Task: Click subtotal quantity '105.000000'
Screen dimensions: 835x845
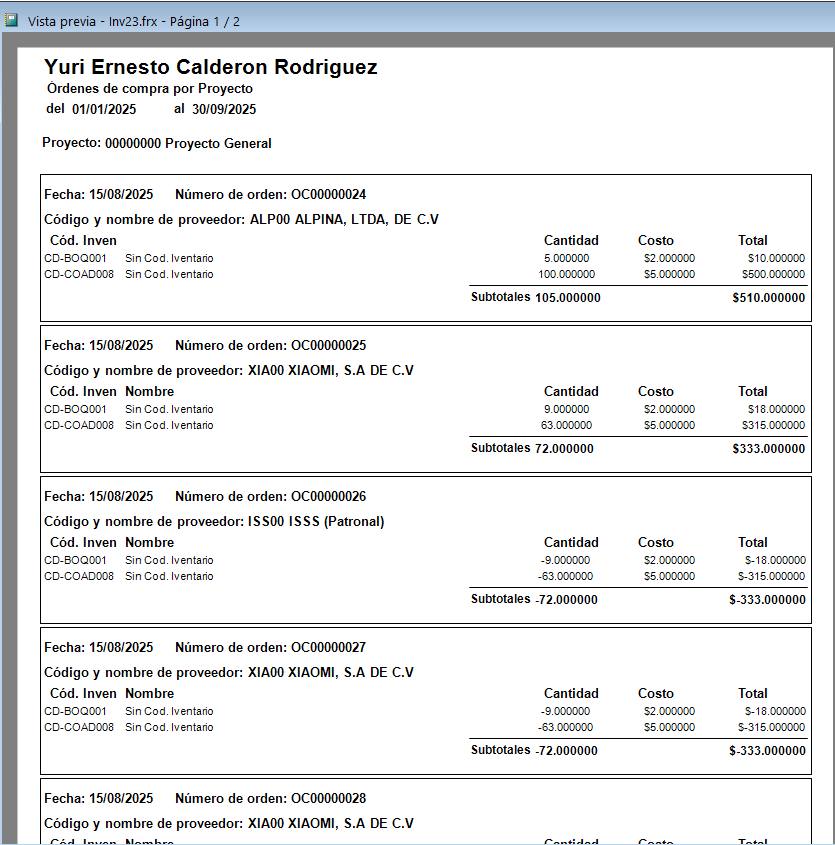Action: pyautogui.click(x=568, y=297)
